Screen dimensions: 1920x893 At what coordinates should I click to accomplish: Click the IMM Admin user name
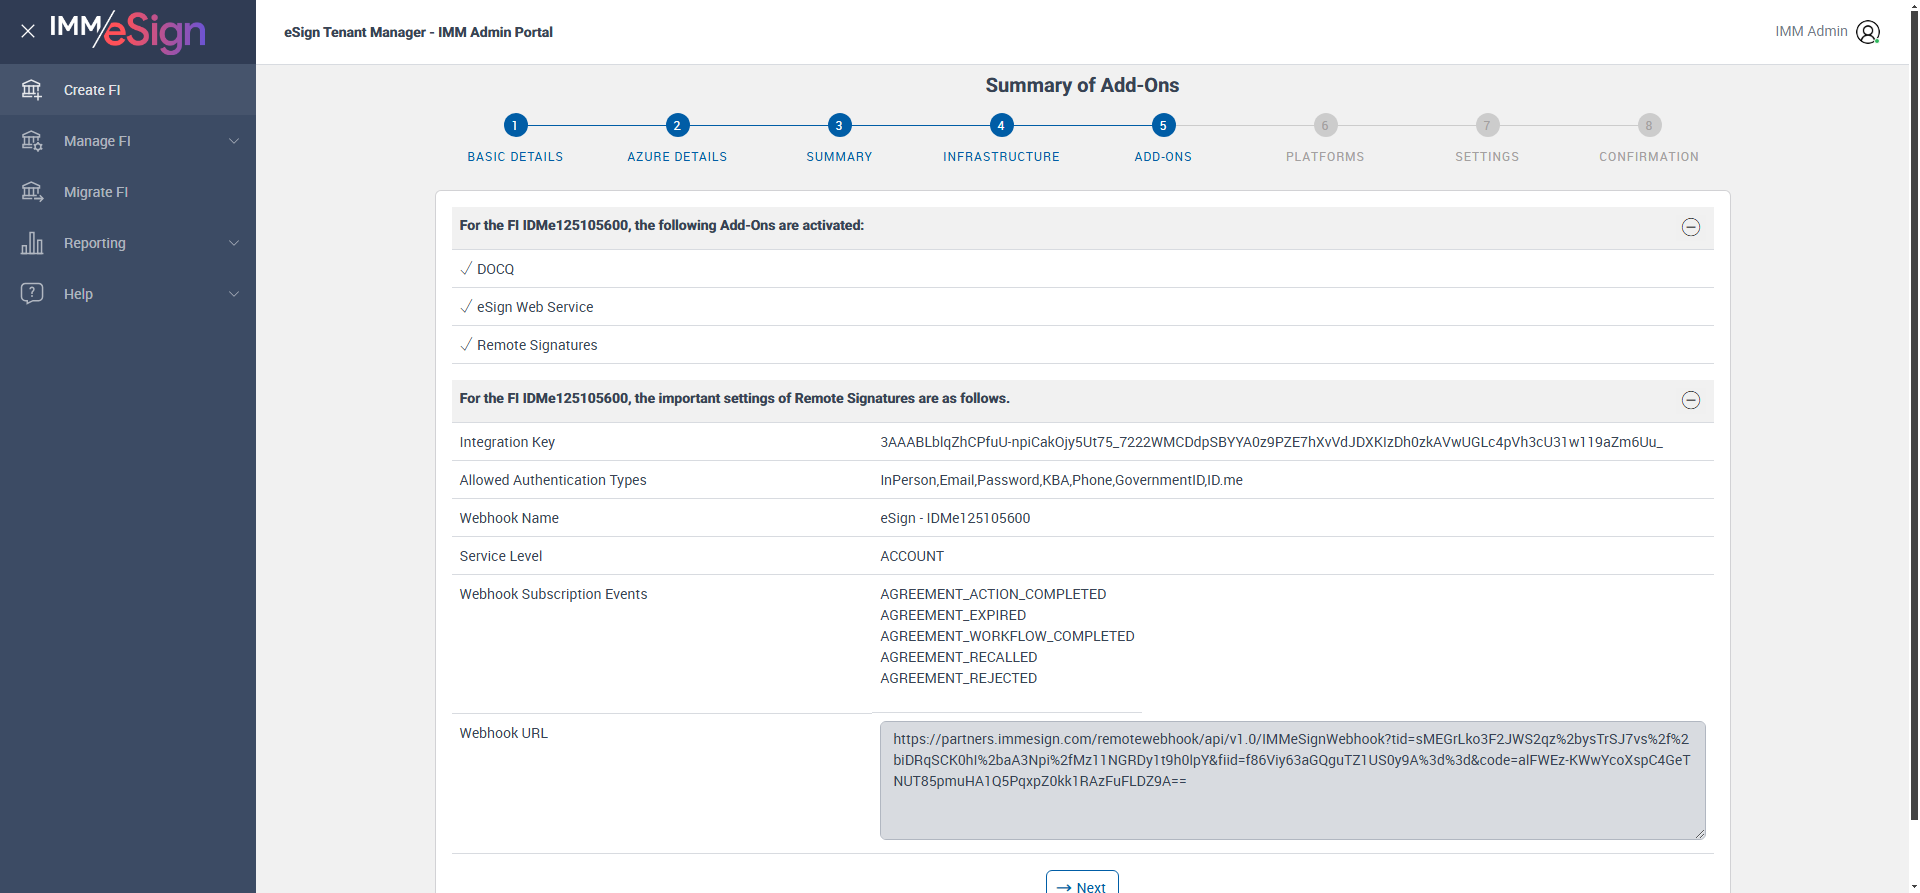(x=1811, y=31)
